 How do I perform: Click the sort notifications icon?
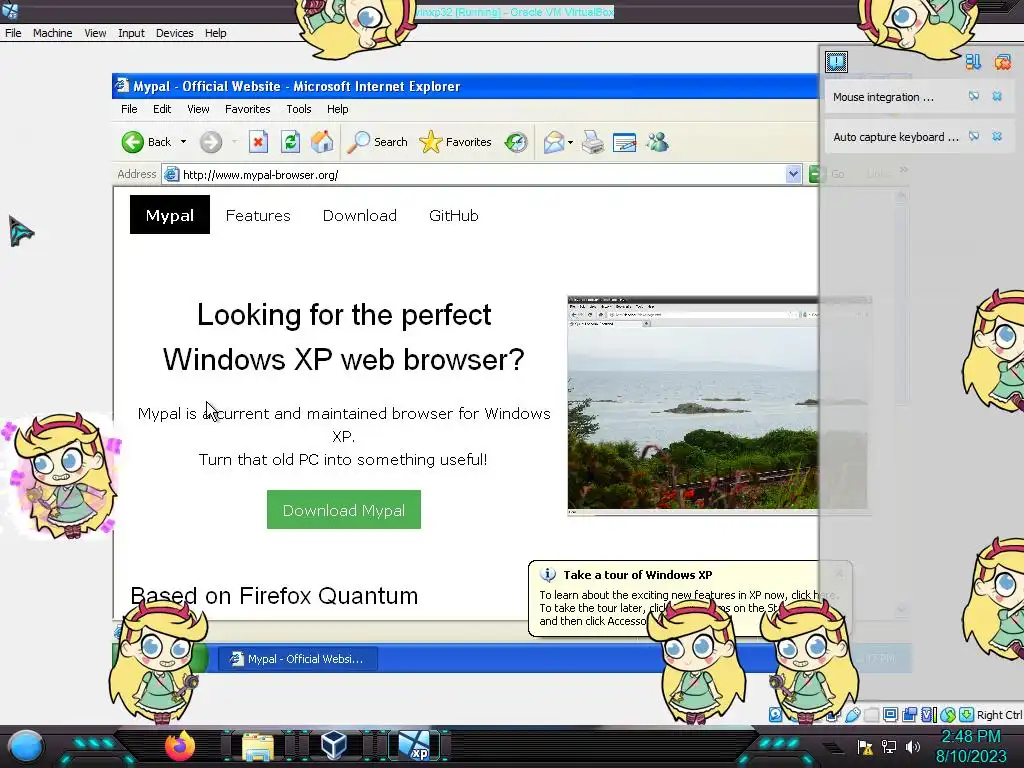pyautogui.click(x=973, y=62)
